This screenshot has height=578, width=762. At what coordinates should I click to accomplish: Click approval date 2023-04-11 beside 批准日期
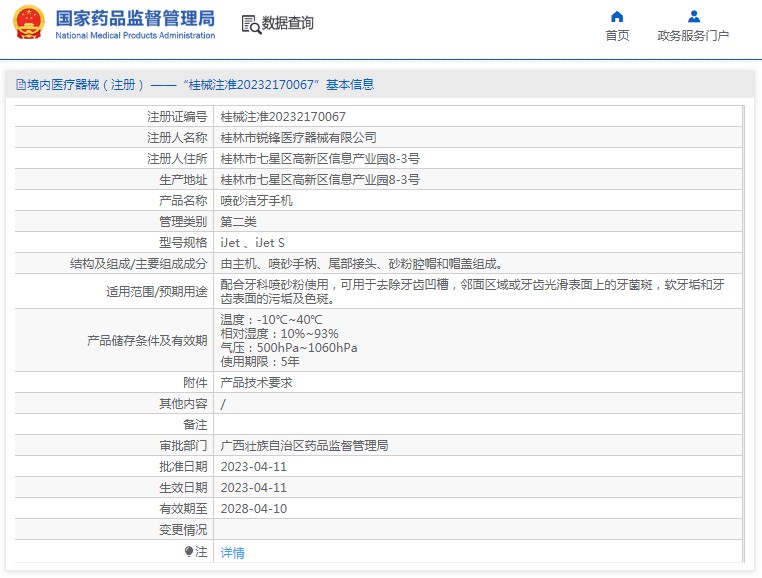coord(254,467)
